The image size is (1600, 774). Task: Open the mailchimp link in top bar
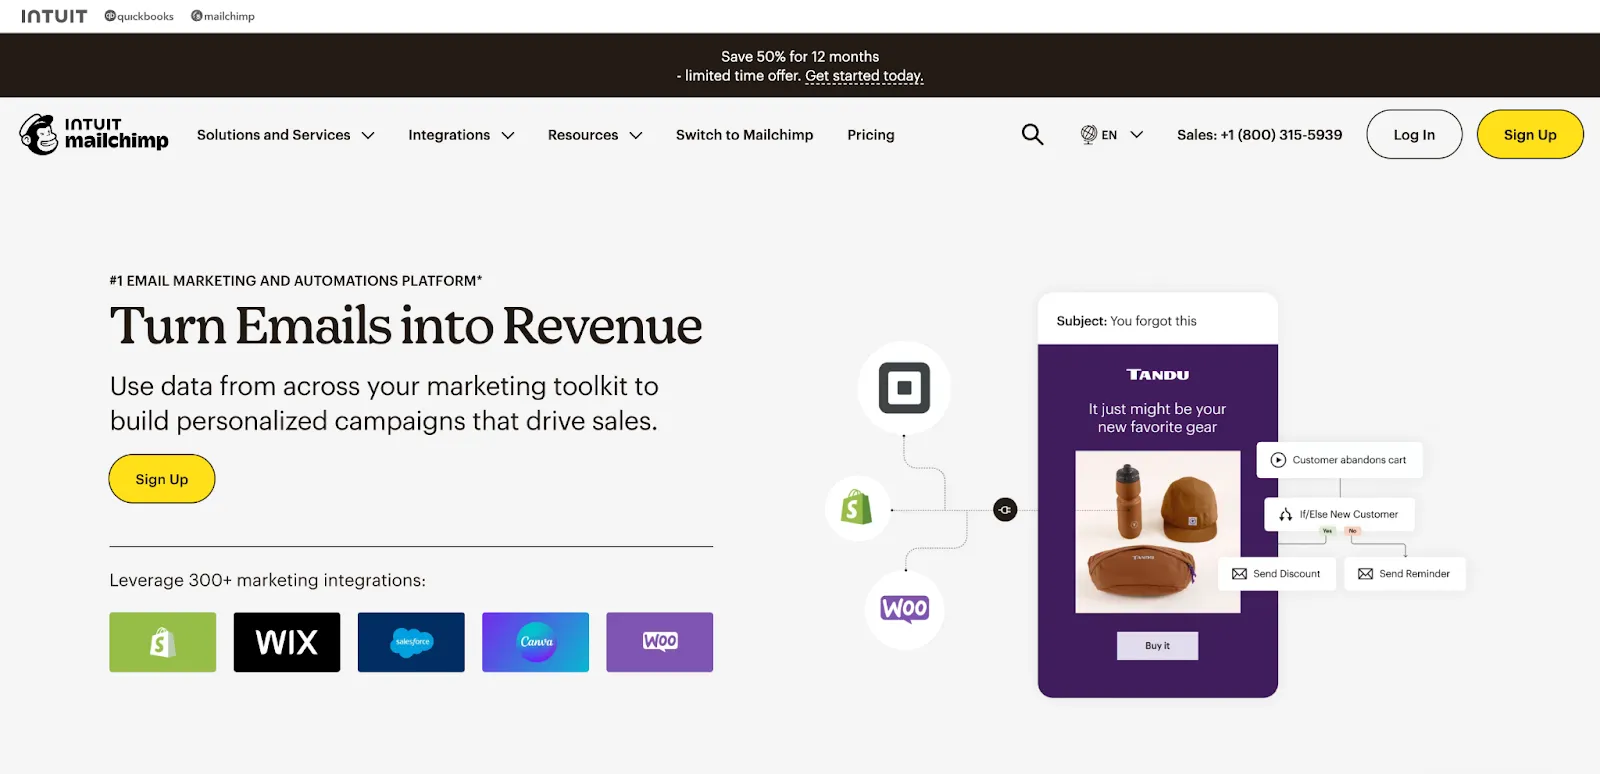coord(223,16)
